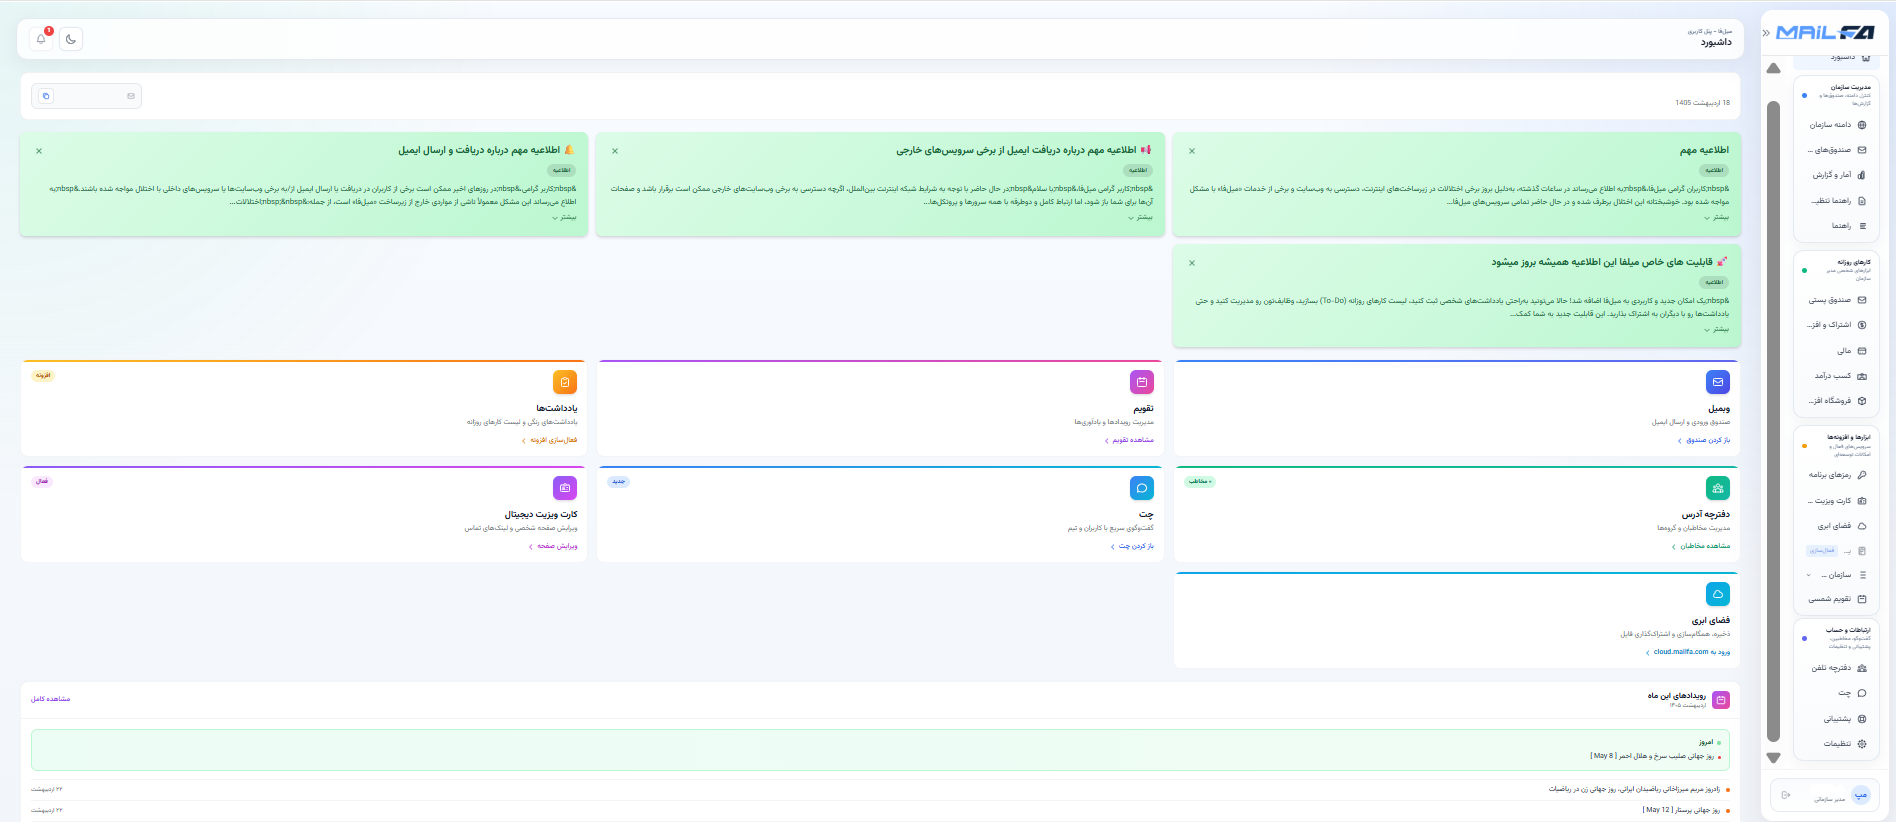The image size is (1896, 822).
Task: Open the orange notes icon on the یادداشت‌ها card
Action: [565, 382]
